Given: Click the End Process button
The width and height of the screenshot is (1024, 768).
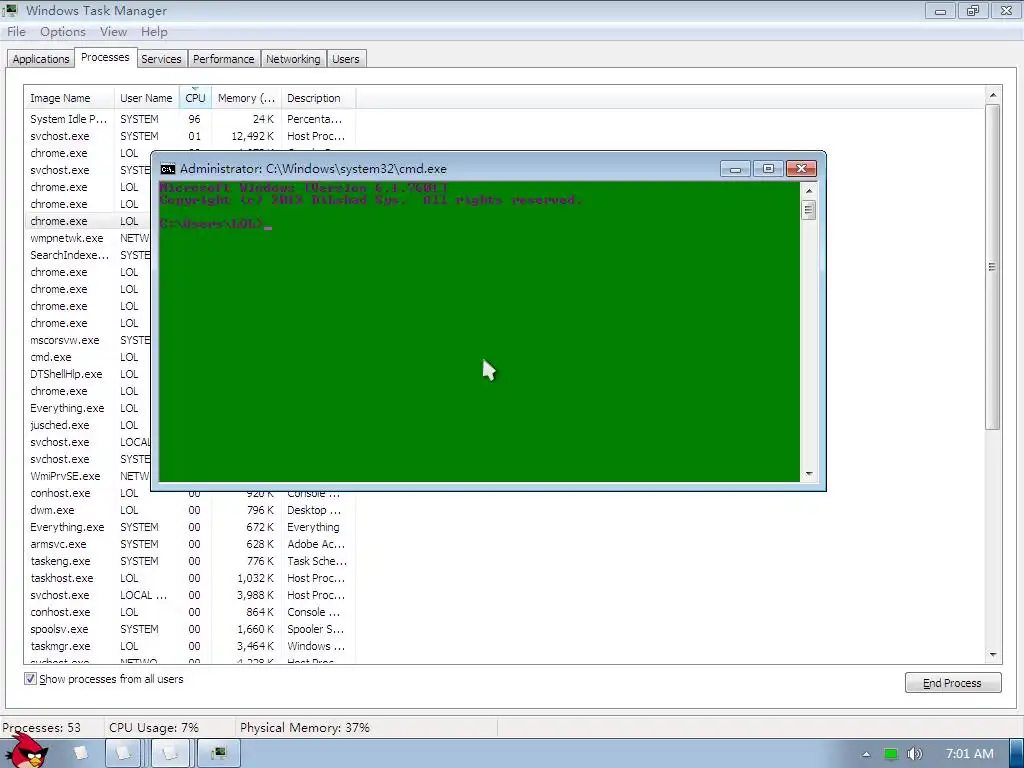Looking at the screenshot, I should tap(953, 682).
